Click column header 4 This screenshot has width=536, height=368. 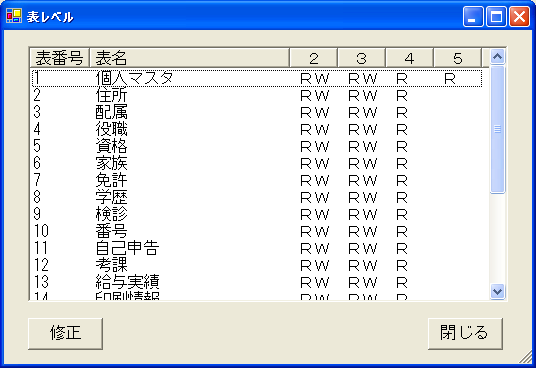point(410,58)
